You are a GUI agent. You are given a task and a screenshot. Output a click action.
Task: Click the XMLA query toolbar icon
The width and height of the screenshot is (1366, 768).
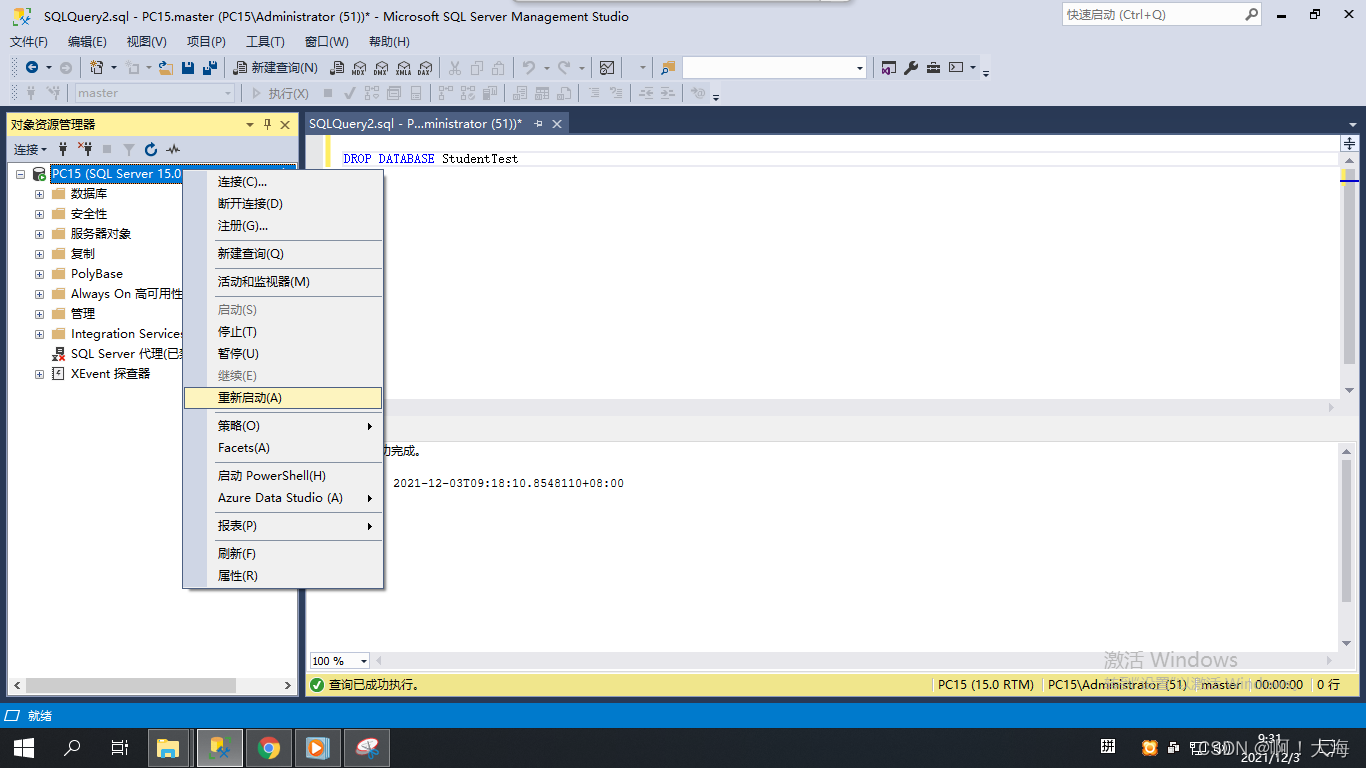[x=403, y=68]
